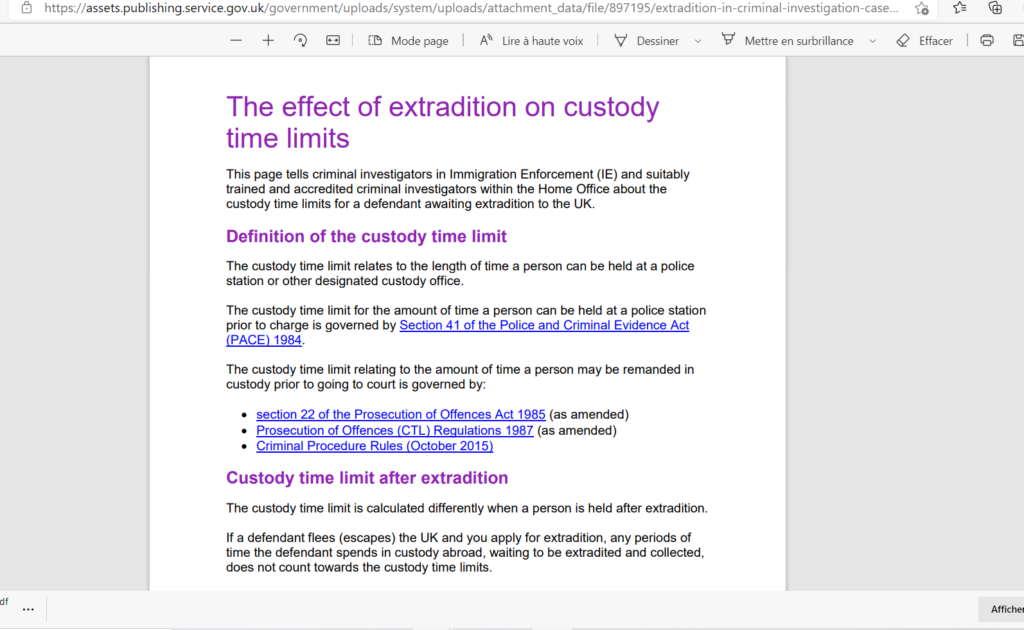Open the Collections icon
Viewport: 1024px width, 630px height.
tap(995, 8)
